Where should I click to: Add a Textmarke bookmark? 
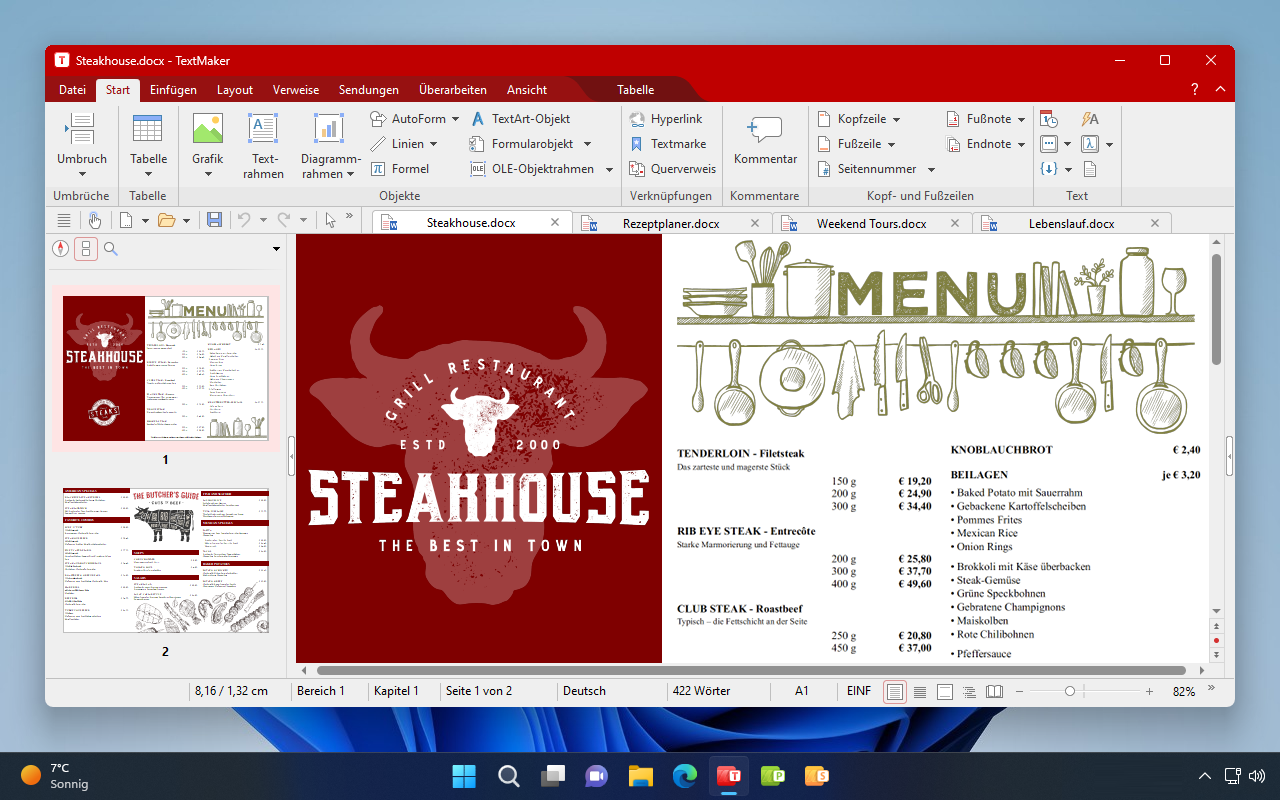(x=668, y=144)
